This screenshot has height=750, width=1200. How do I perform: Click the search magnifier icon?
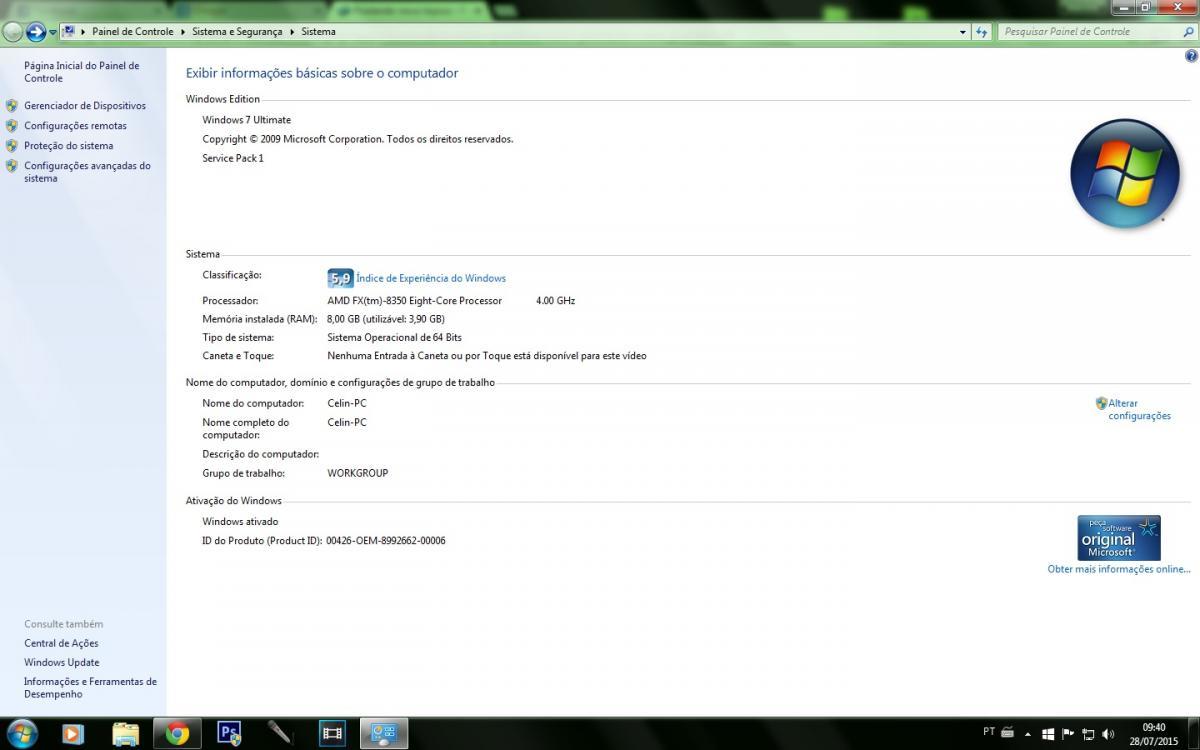(1188, 32)
